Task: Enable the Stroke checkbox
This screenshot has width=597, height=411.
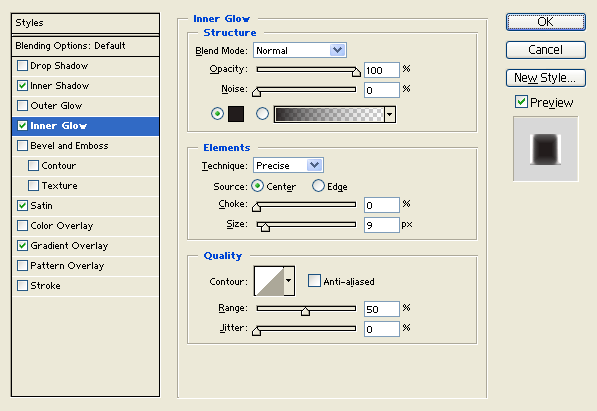Action: (22, 286)
